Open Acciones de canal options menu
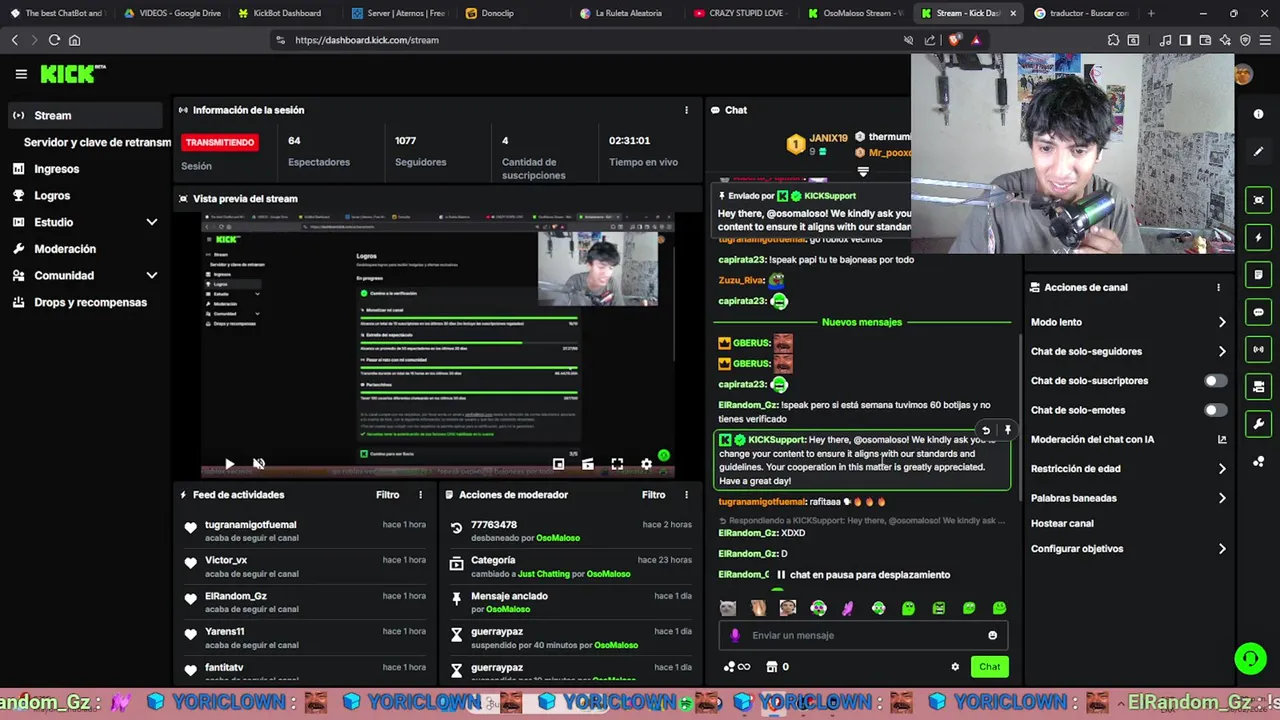This screenshot has width=1280, height=720. [x=1218, y=287]
